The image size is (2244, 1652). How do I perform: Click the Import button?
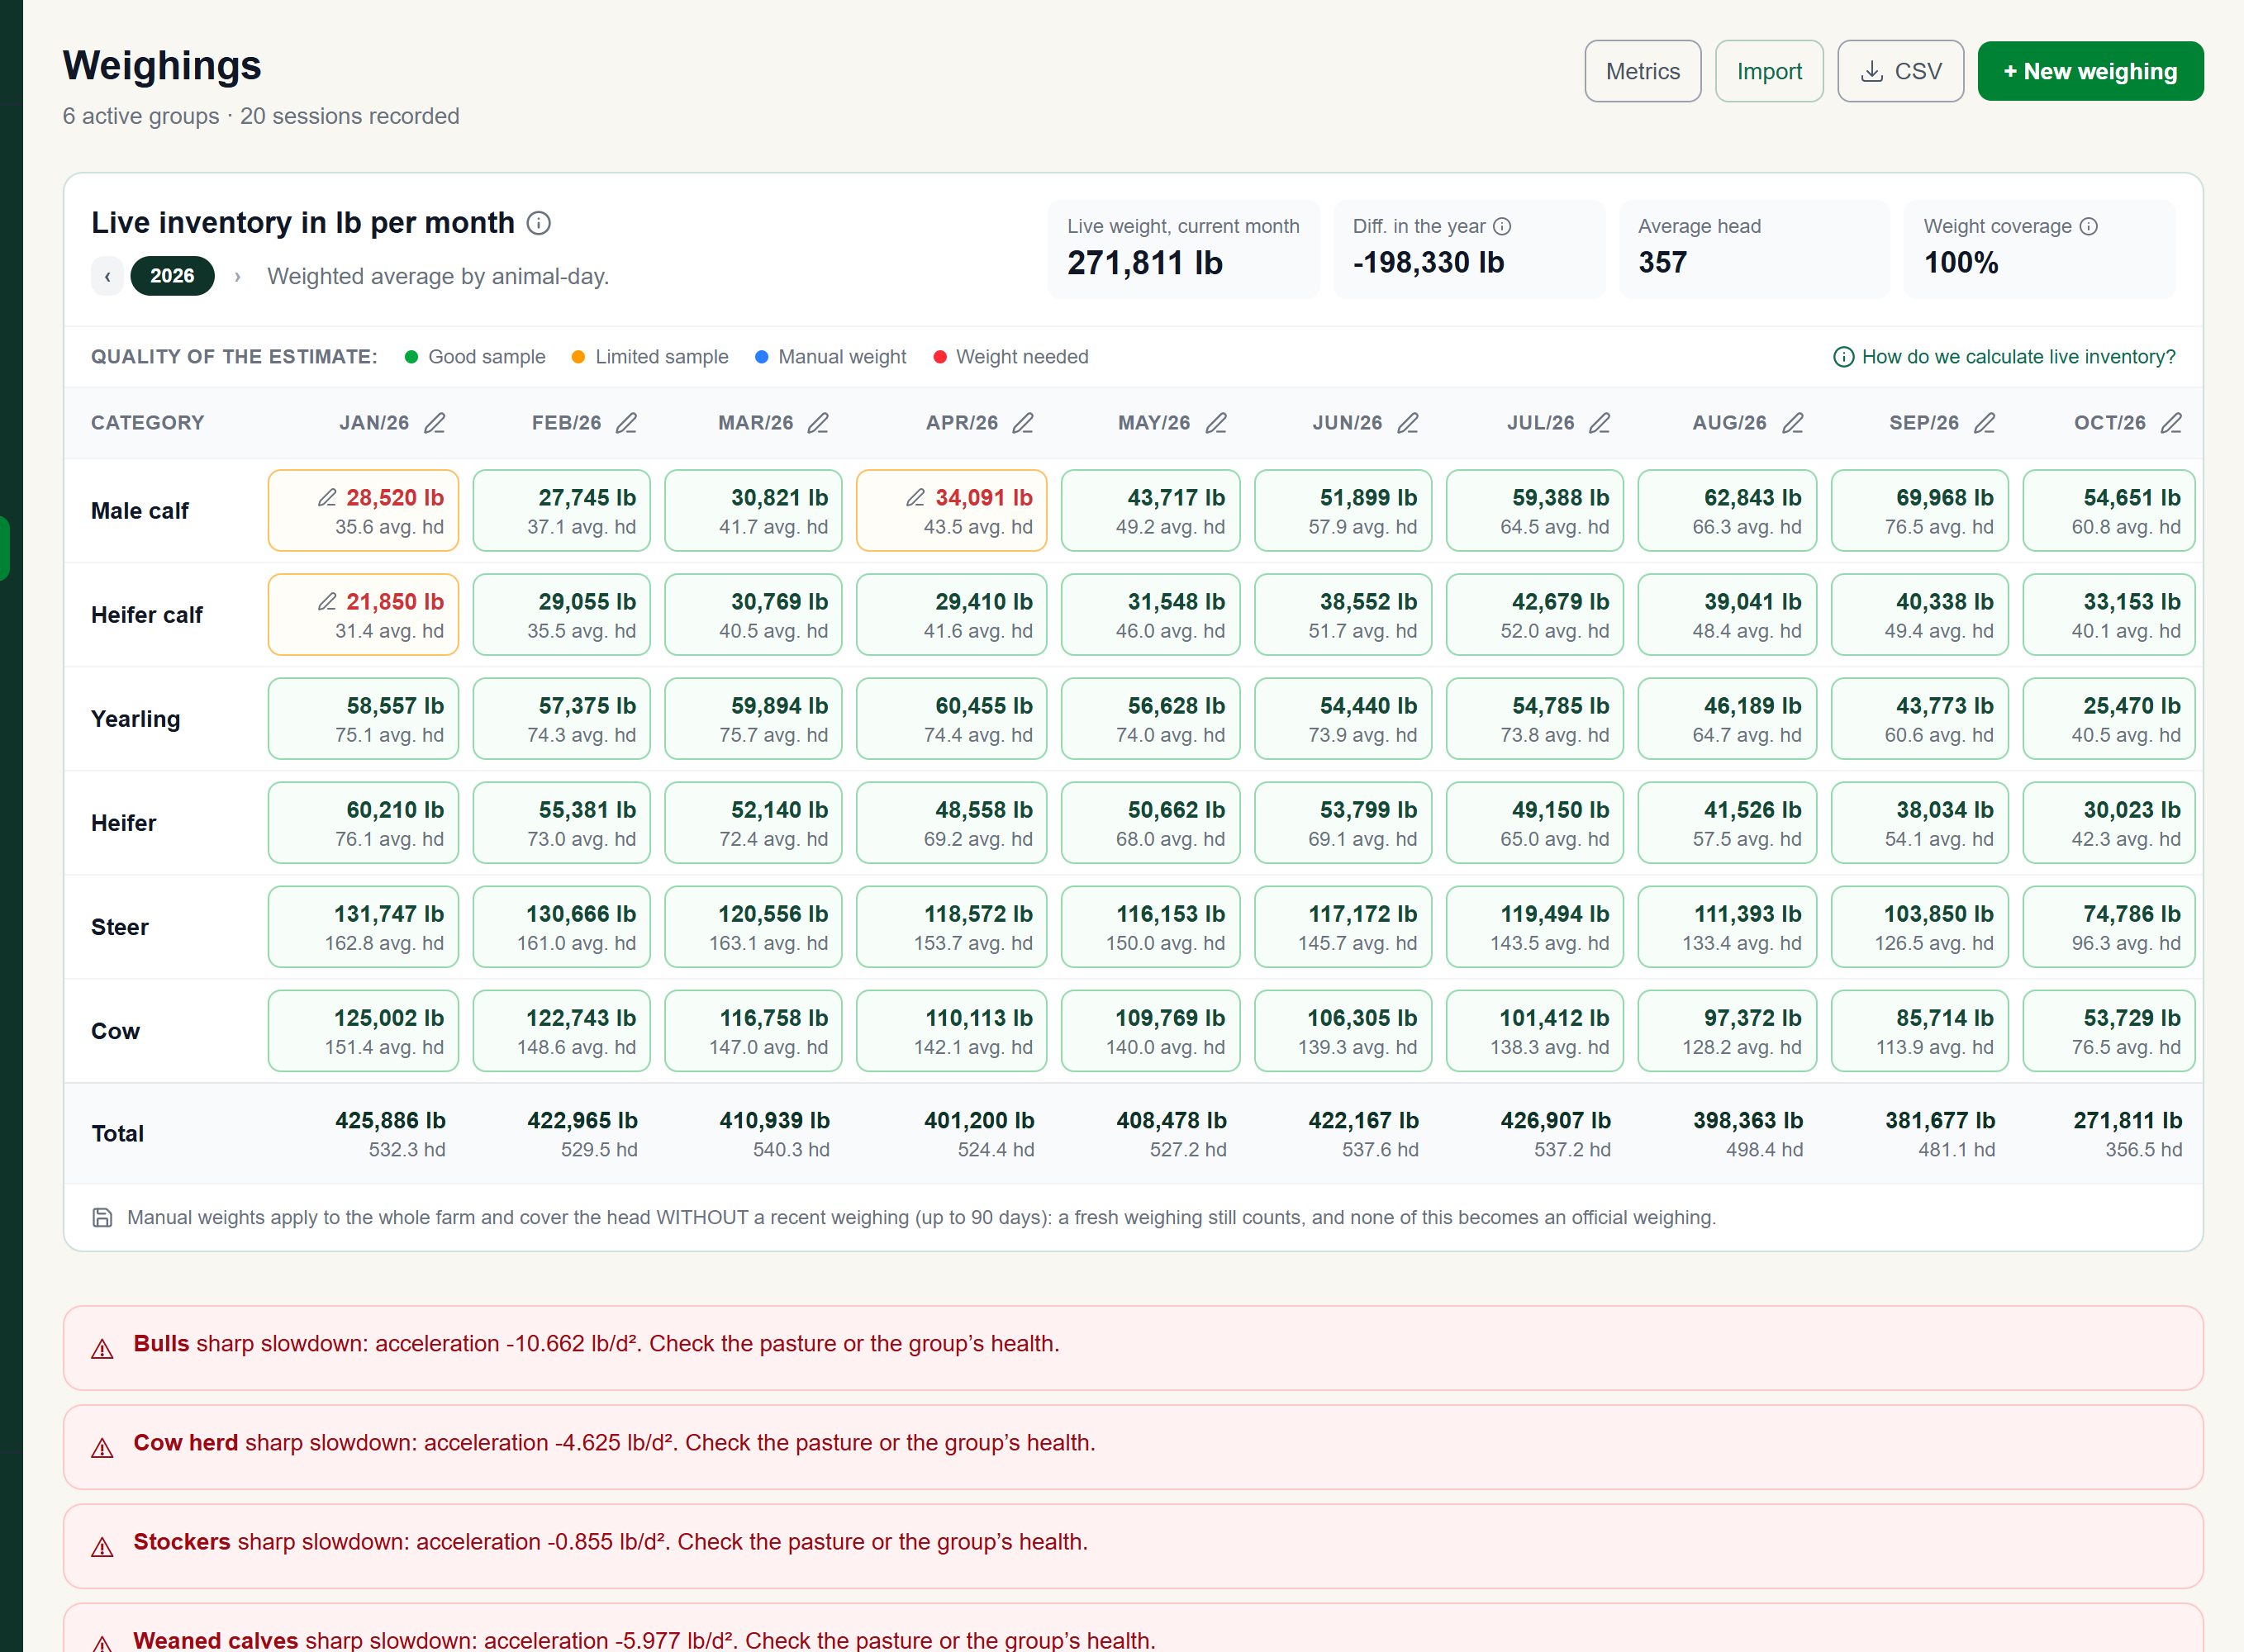click(1769, 71)
